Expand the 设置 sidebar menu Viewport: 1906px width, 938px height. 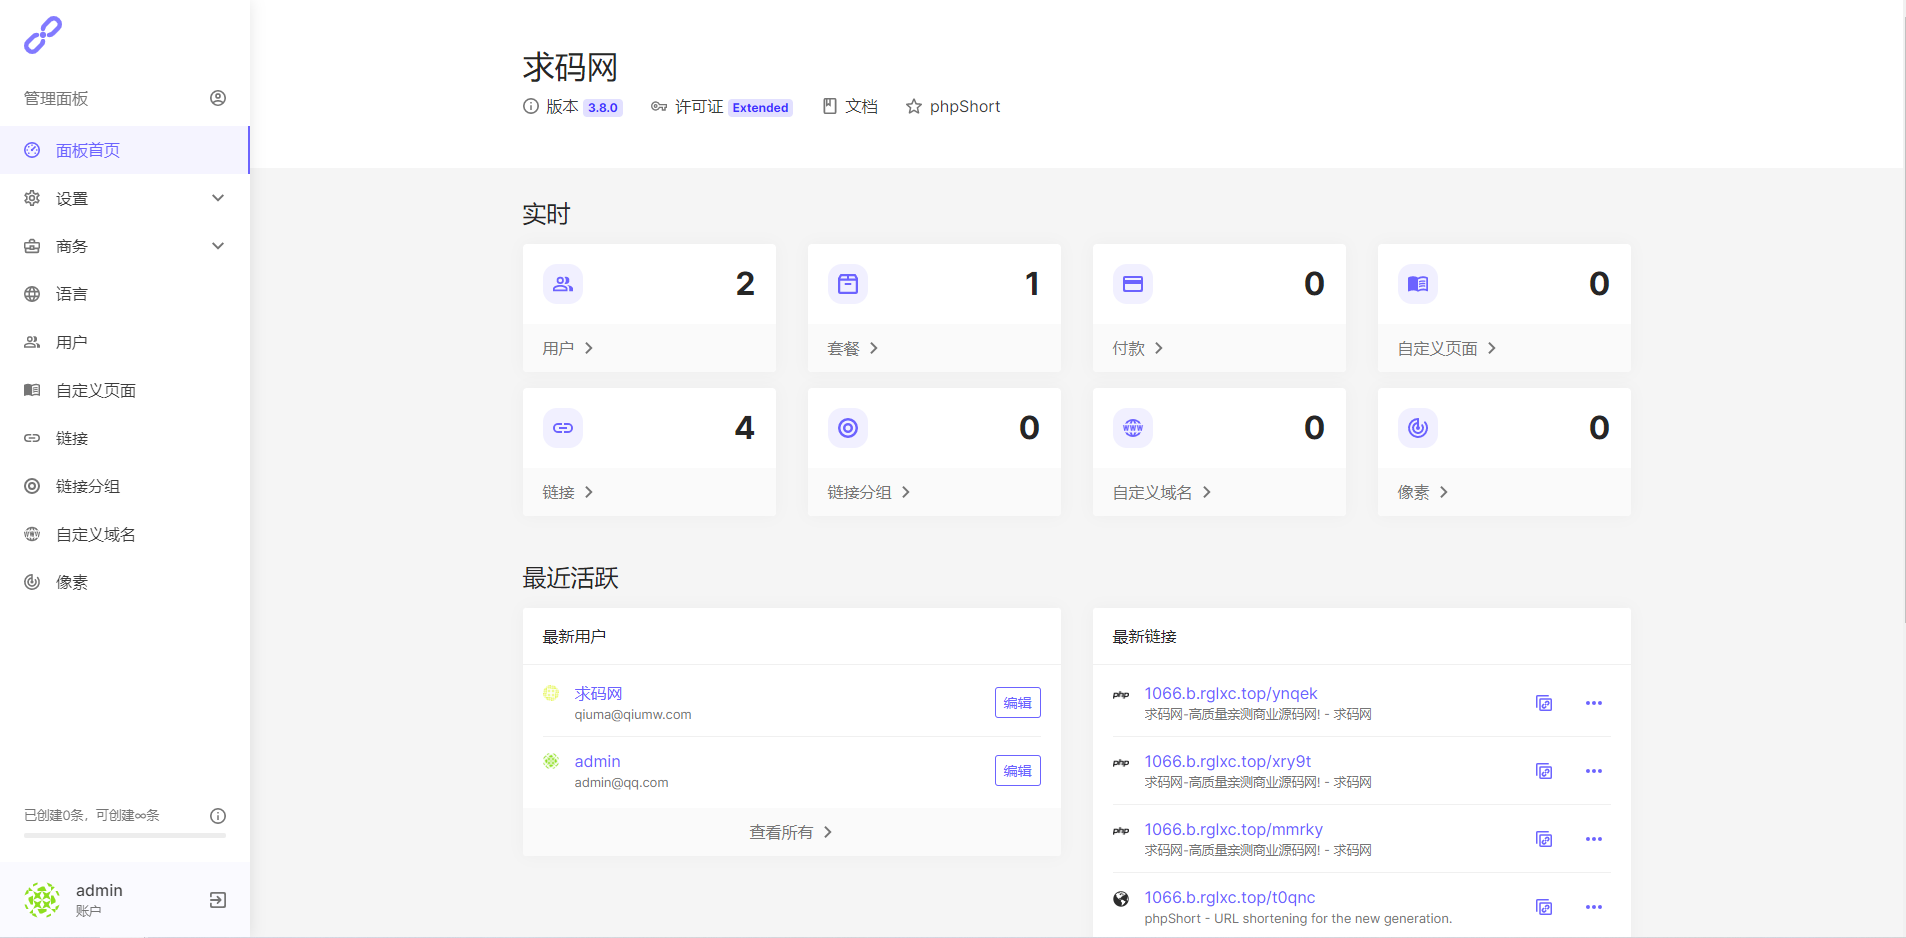click(124, 198)
